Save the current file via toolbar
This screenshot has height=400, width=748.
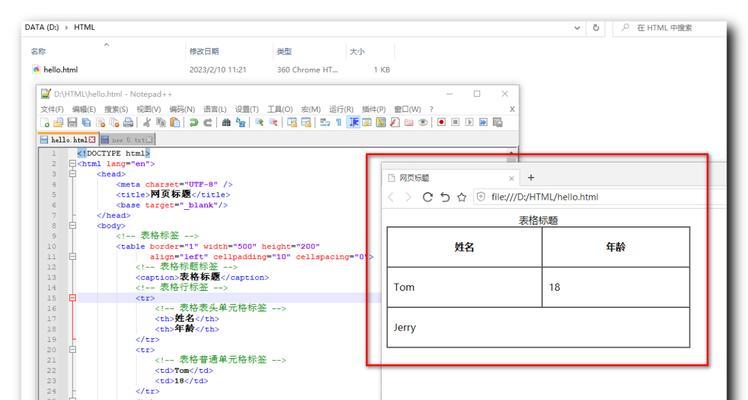[x=72, y=123]
